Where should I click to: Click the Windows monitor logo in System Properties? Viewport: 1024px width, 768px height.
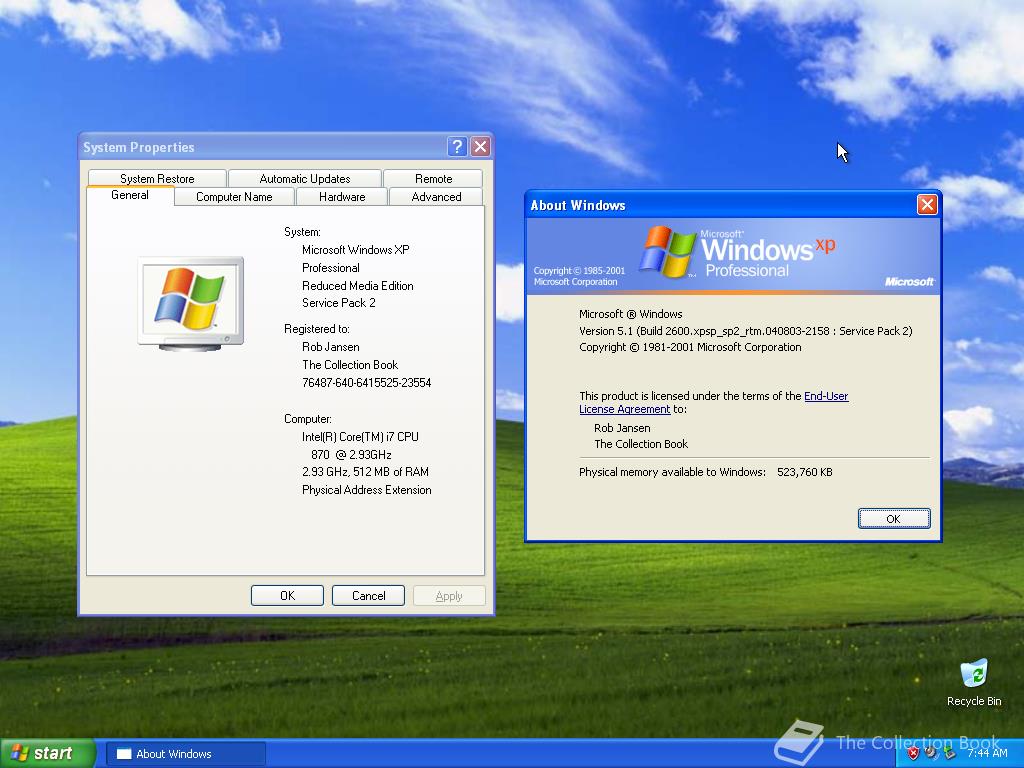[x=191, y=304]
